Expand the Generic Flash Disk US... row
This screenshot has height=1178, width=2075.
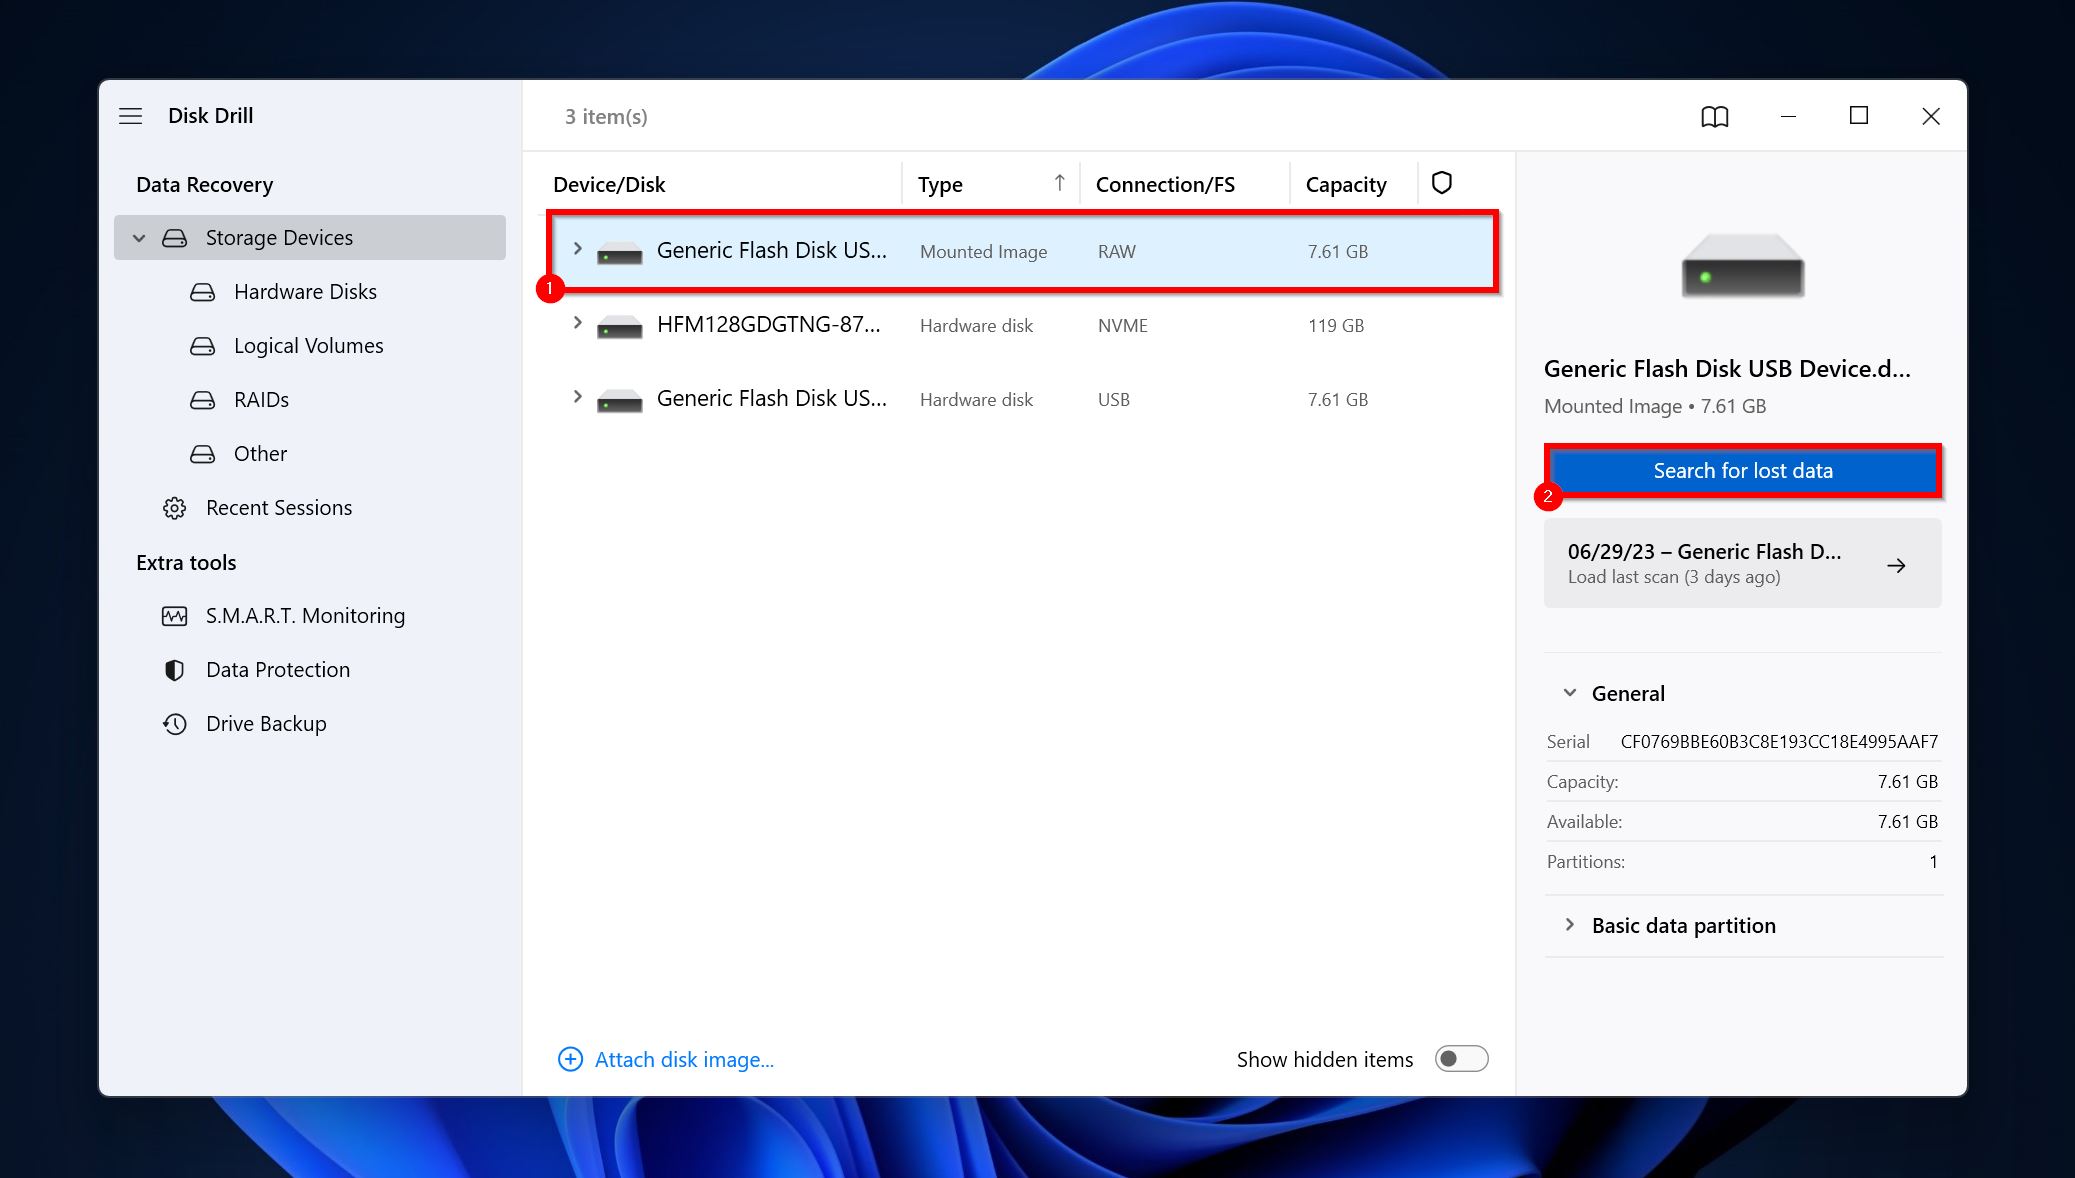pos(577,249)
